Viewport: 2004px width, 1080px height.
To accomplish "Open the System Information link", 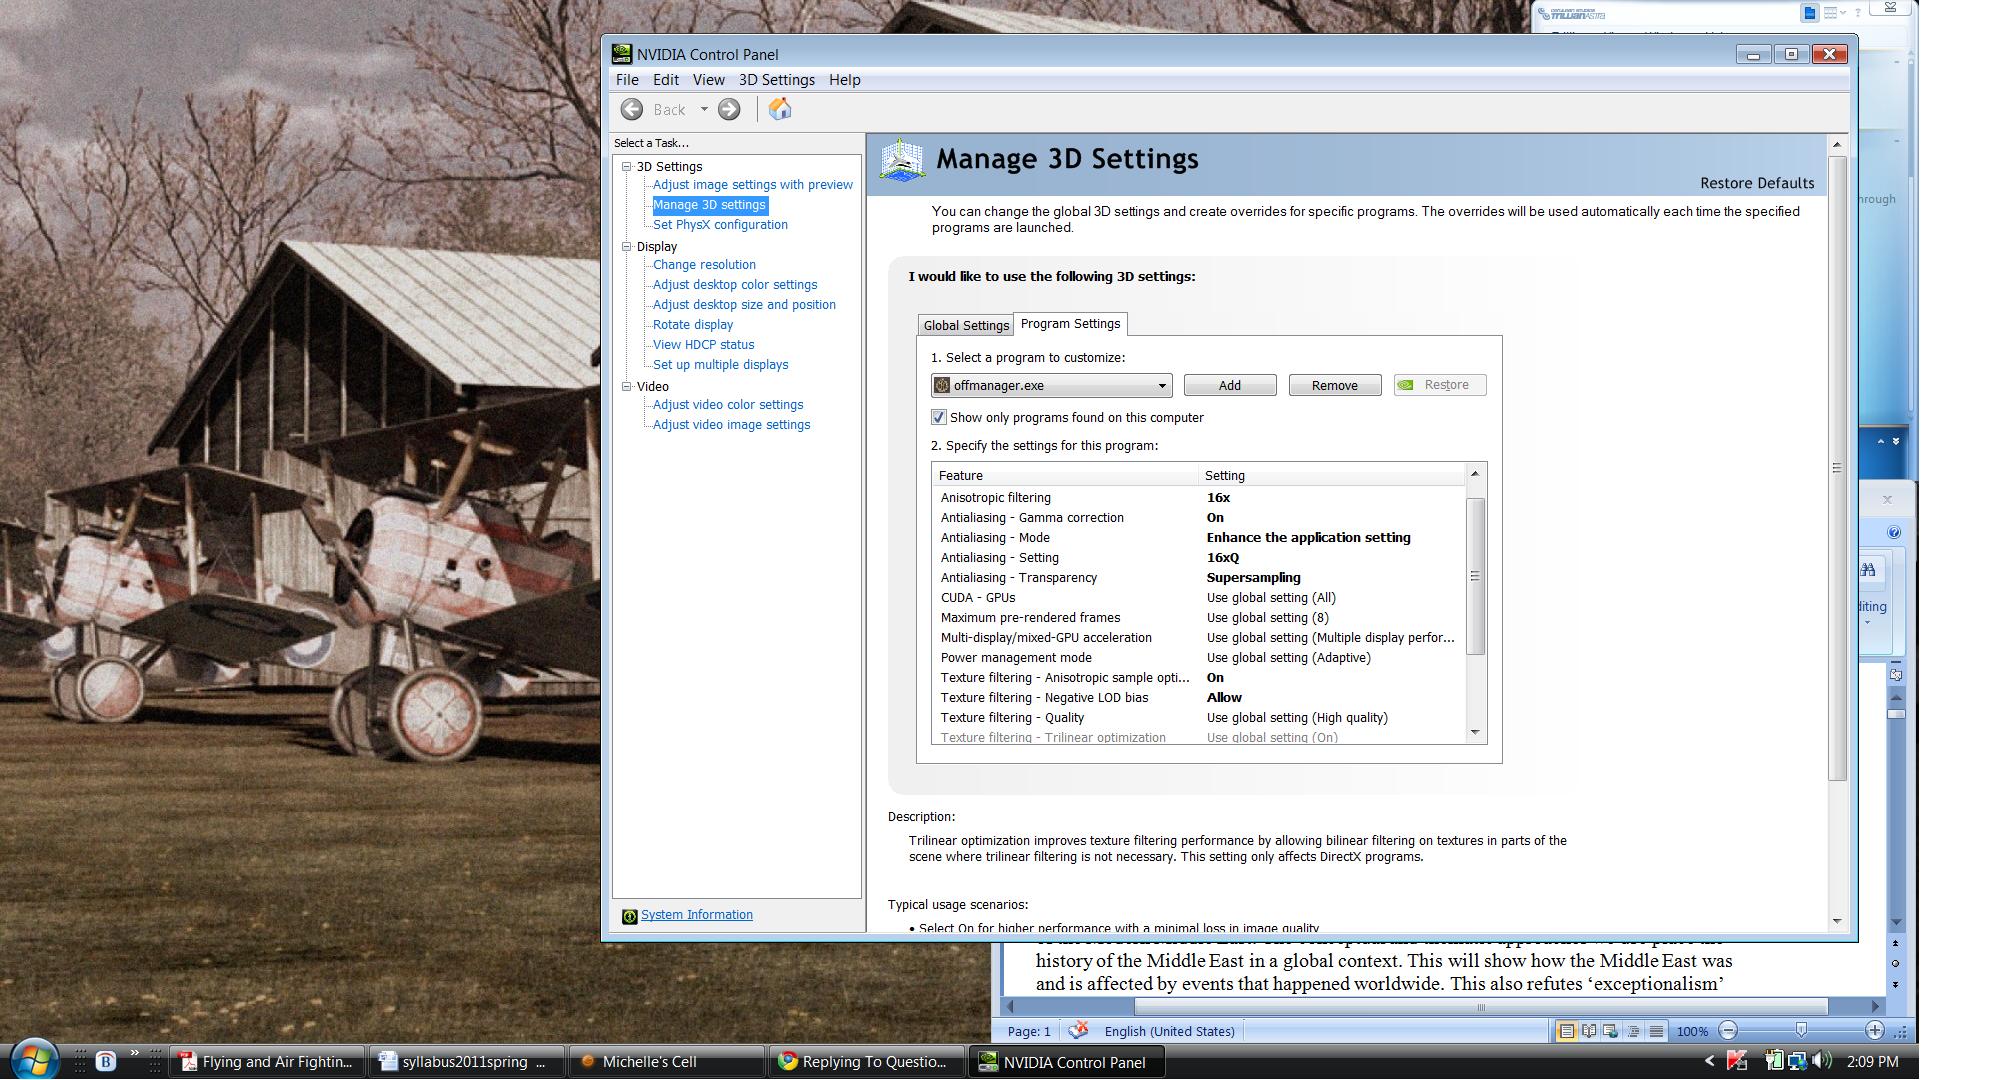I will coord(696,915).
